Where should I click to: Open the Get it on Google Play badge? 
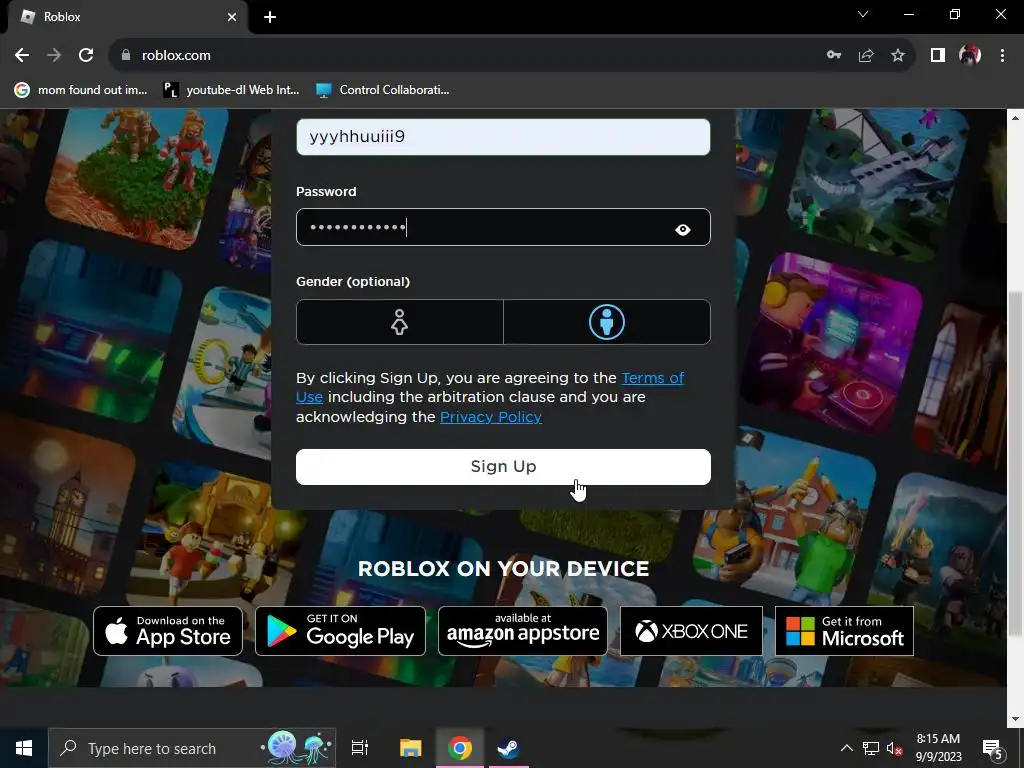(x=340, y=631)
